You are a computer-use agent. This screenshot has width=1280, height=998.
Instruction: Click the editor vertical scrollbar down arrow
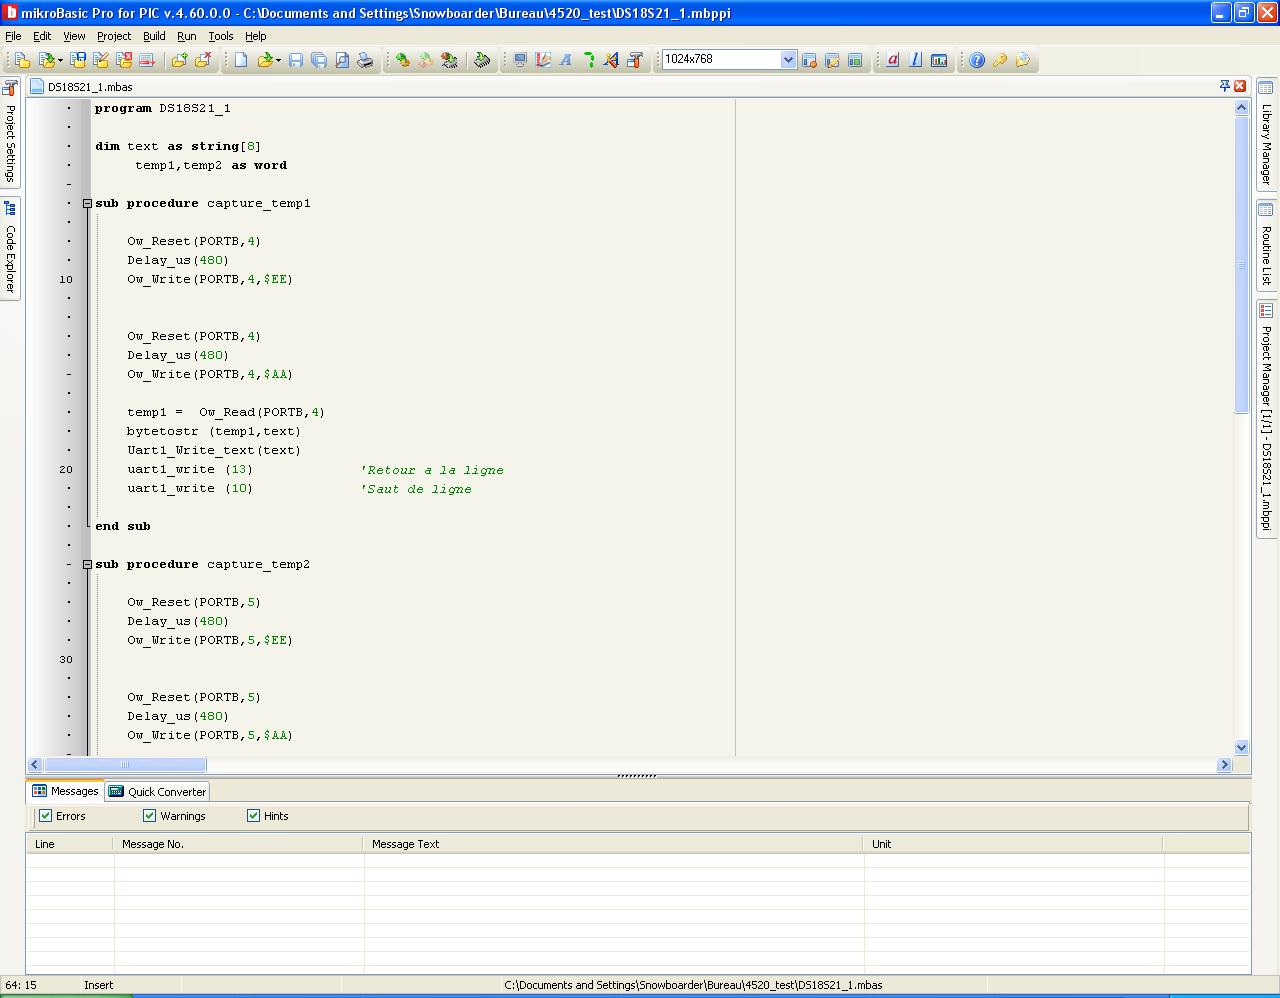click(1241, 747)
